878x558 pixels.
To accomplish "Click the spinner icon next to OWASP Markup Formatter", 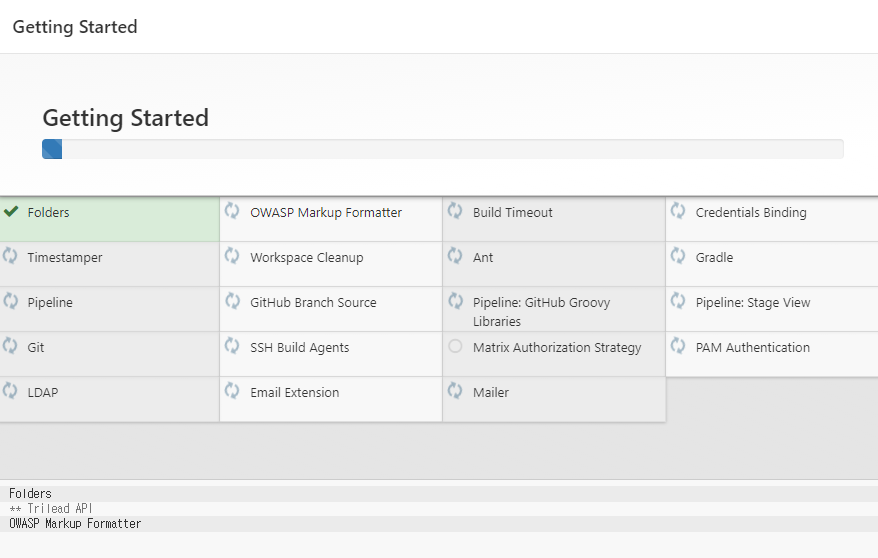I will point(232,211).
